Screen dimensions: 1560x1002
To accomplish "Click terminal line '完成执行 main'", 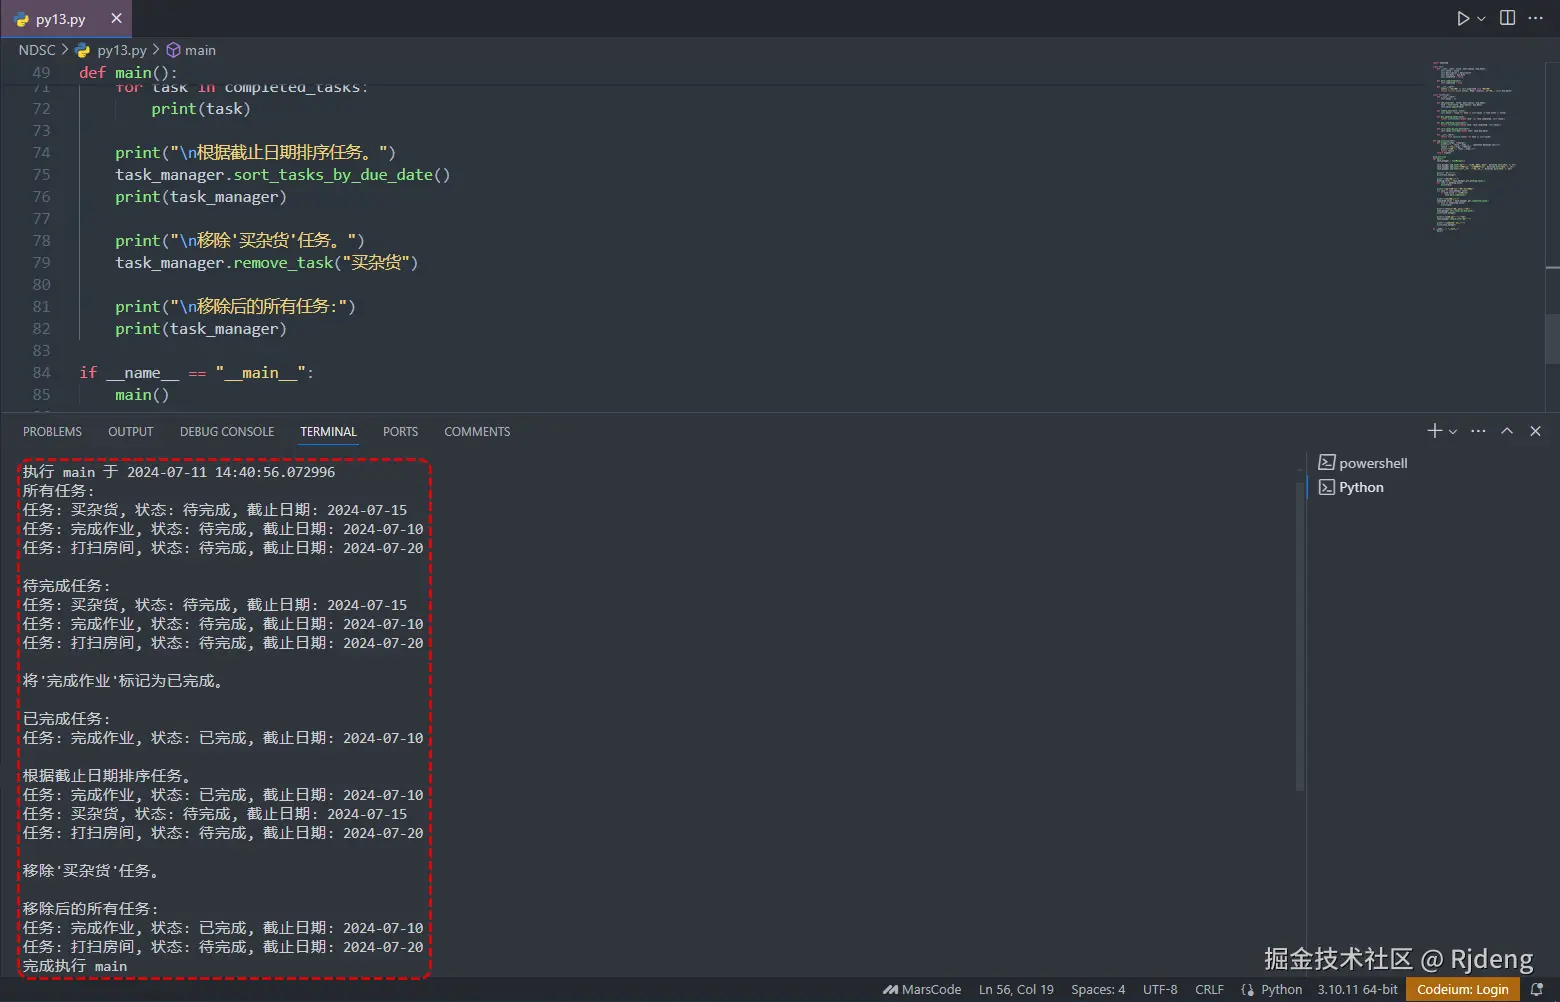I will 75,966.
